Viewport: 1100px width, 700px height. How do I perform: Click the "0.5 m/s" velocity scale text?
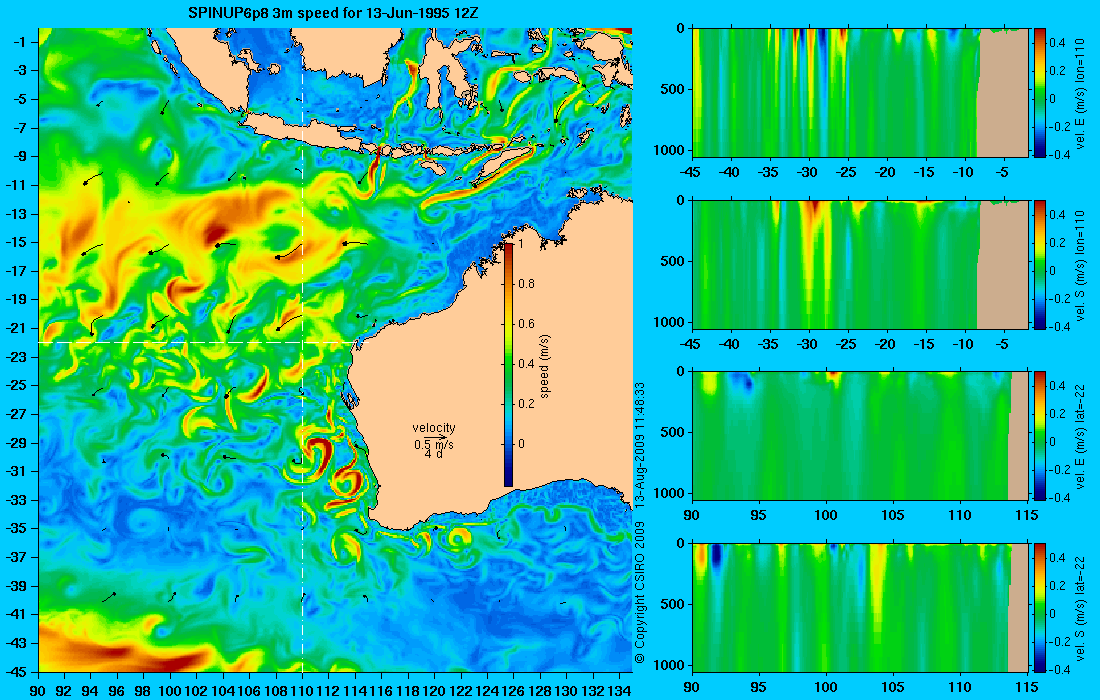click(434, 445)
